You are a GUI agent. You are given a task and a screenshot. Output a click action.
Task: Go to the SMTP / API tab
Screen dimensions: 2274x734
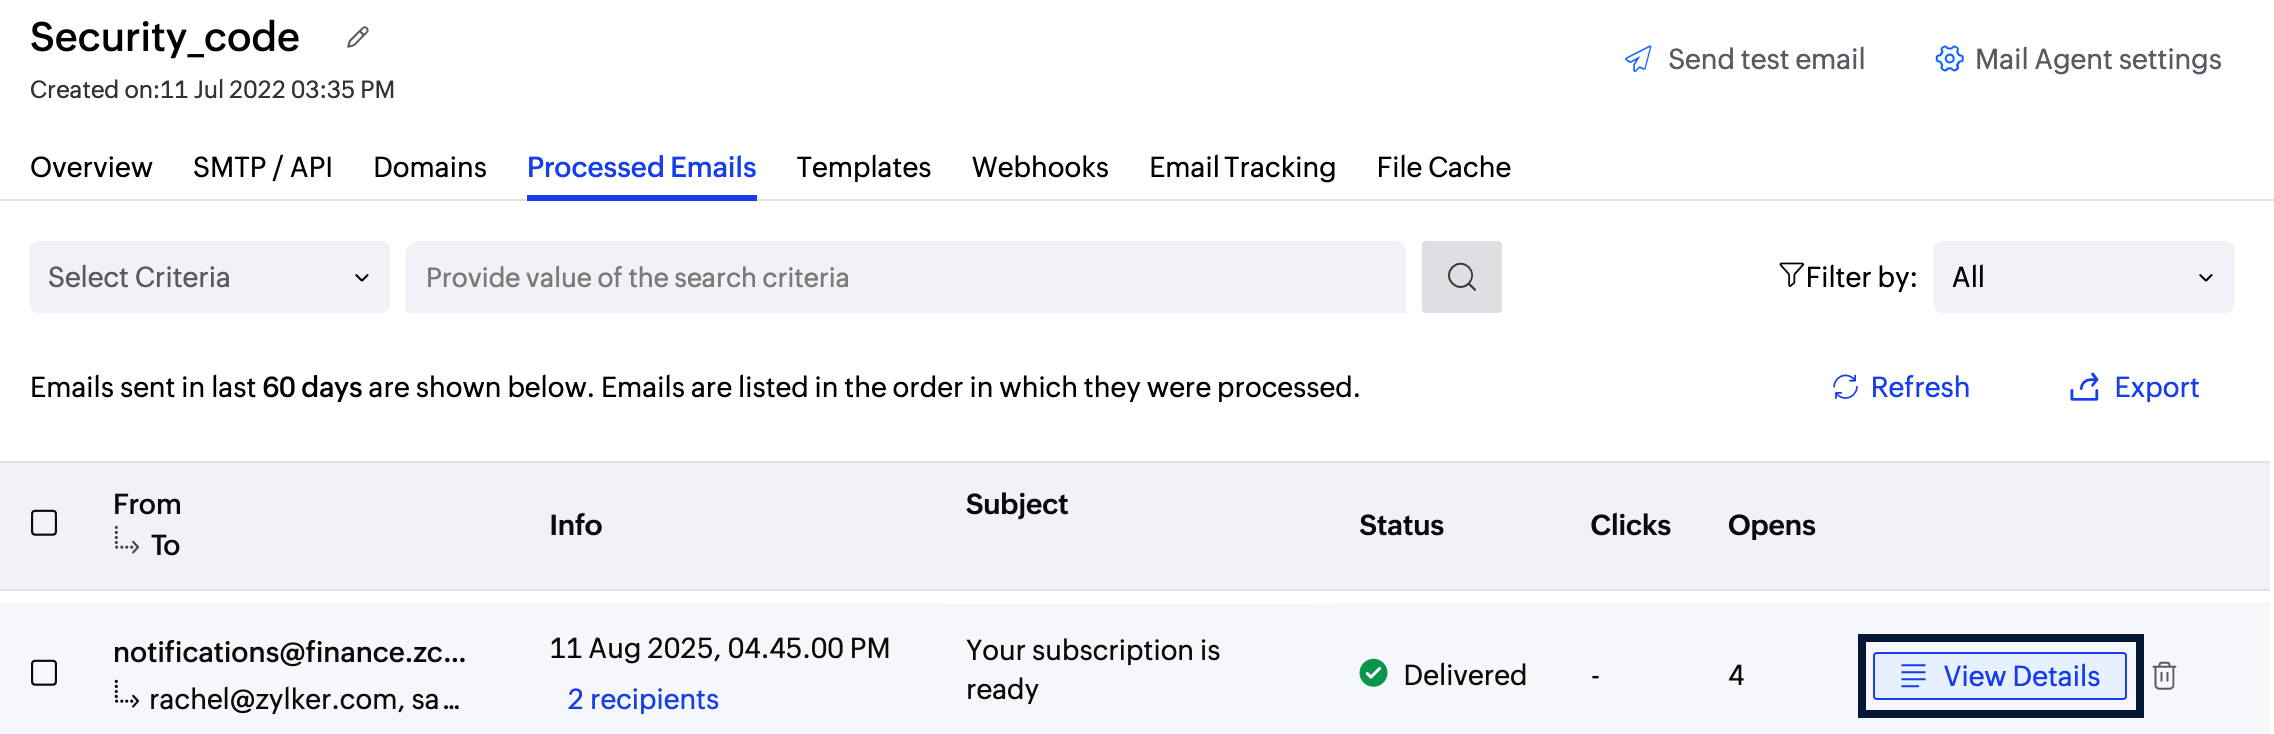point(262,167)
